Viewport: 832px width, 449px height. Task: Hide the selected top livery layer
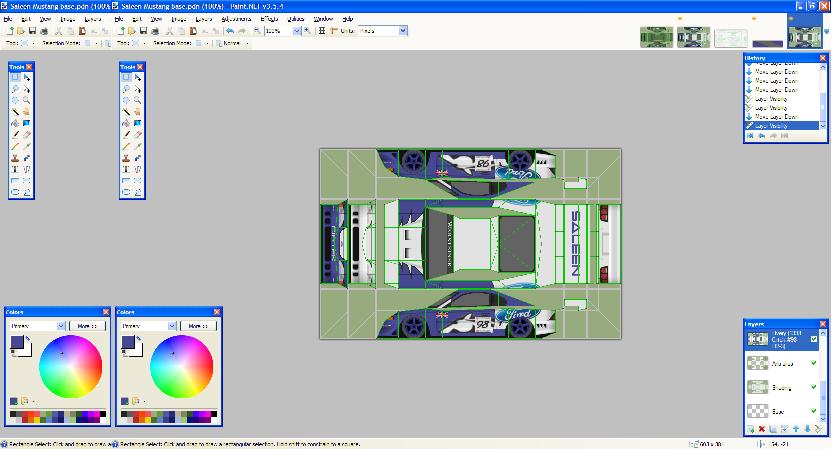(813, 339)
